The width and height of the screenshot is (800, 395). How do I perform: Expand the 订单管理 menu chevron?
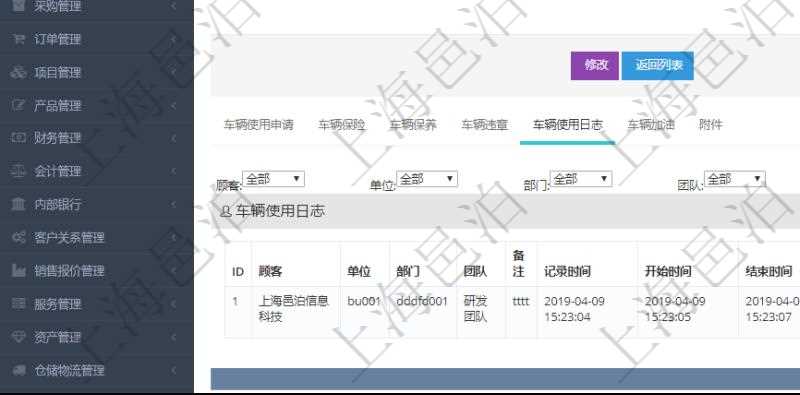(x=173, y=39)
